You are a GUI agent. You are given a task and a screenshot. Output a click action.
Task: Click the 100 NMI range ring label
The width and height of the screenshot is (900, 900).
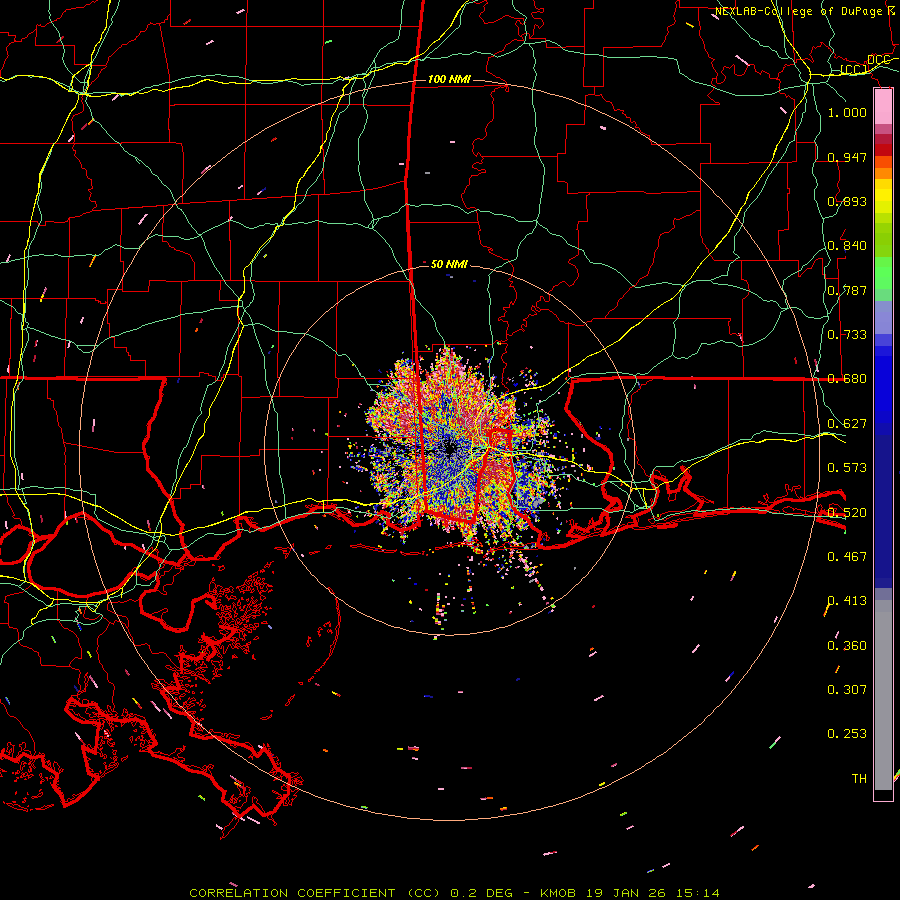[x=449, y=79]
